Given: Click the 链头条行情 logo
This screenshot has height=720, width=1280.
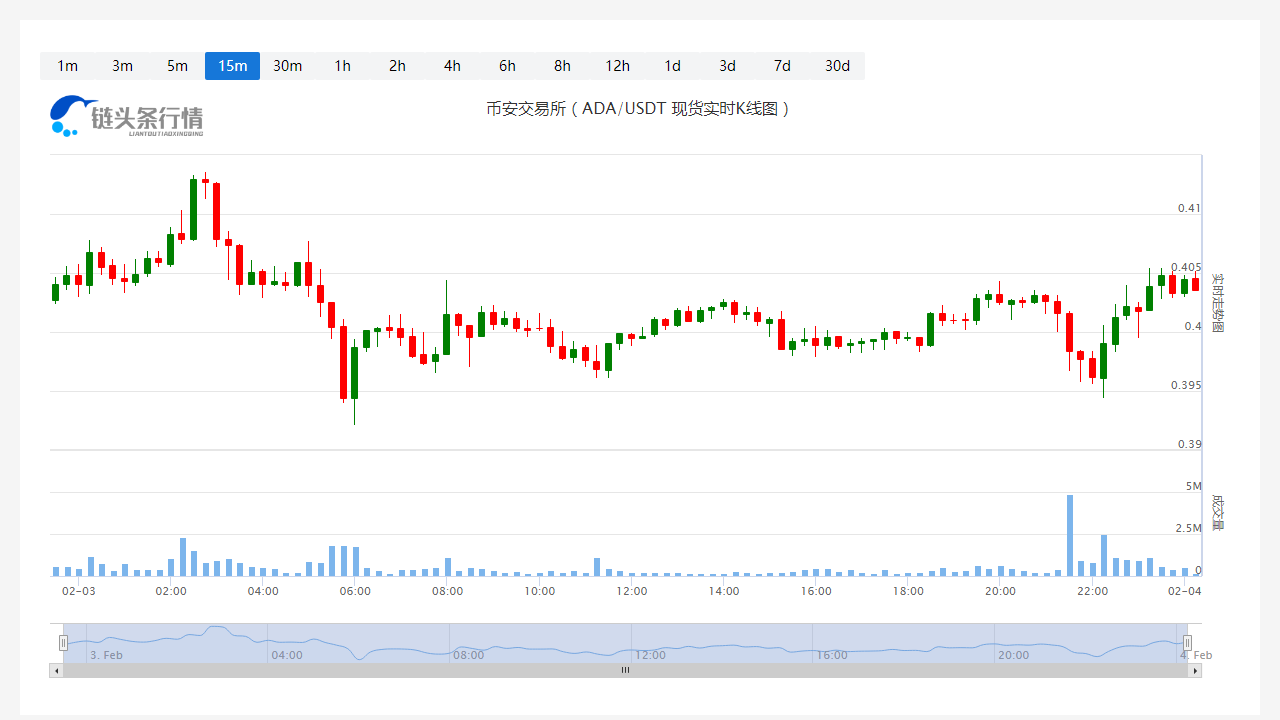Looking at the screenshot, I should click(x=127, y=116).
